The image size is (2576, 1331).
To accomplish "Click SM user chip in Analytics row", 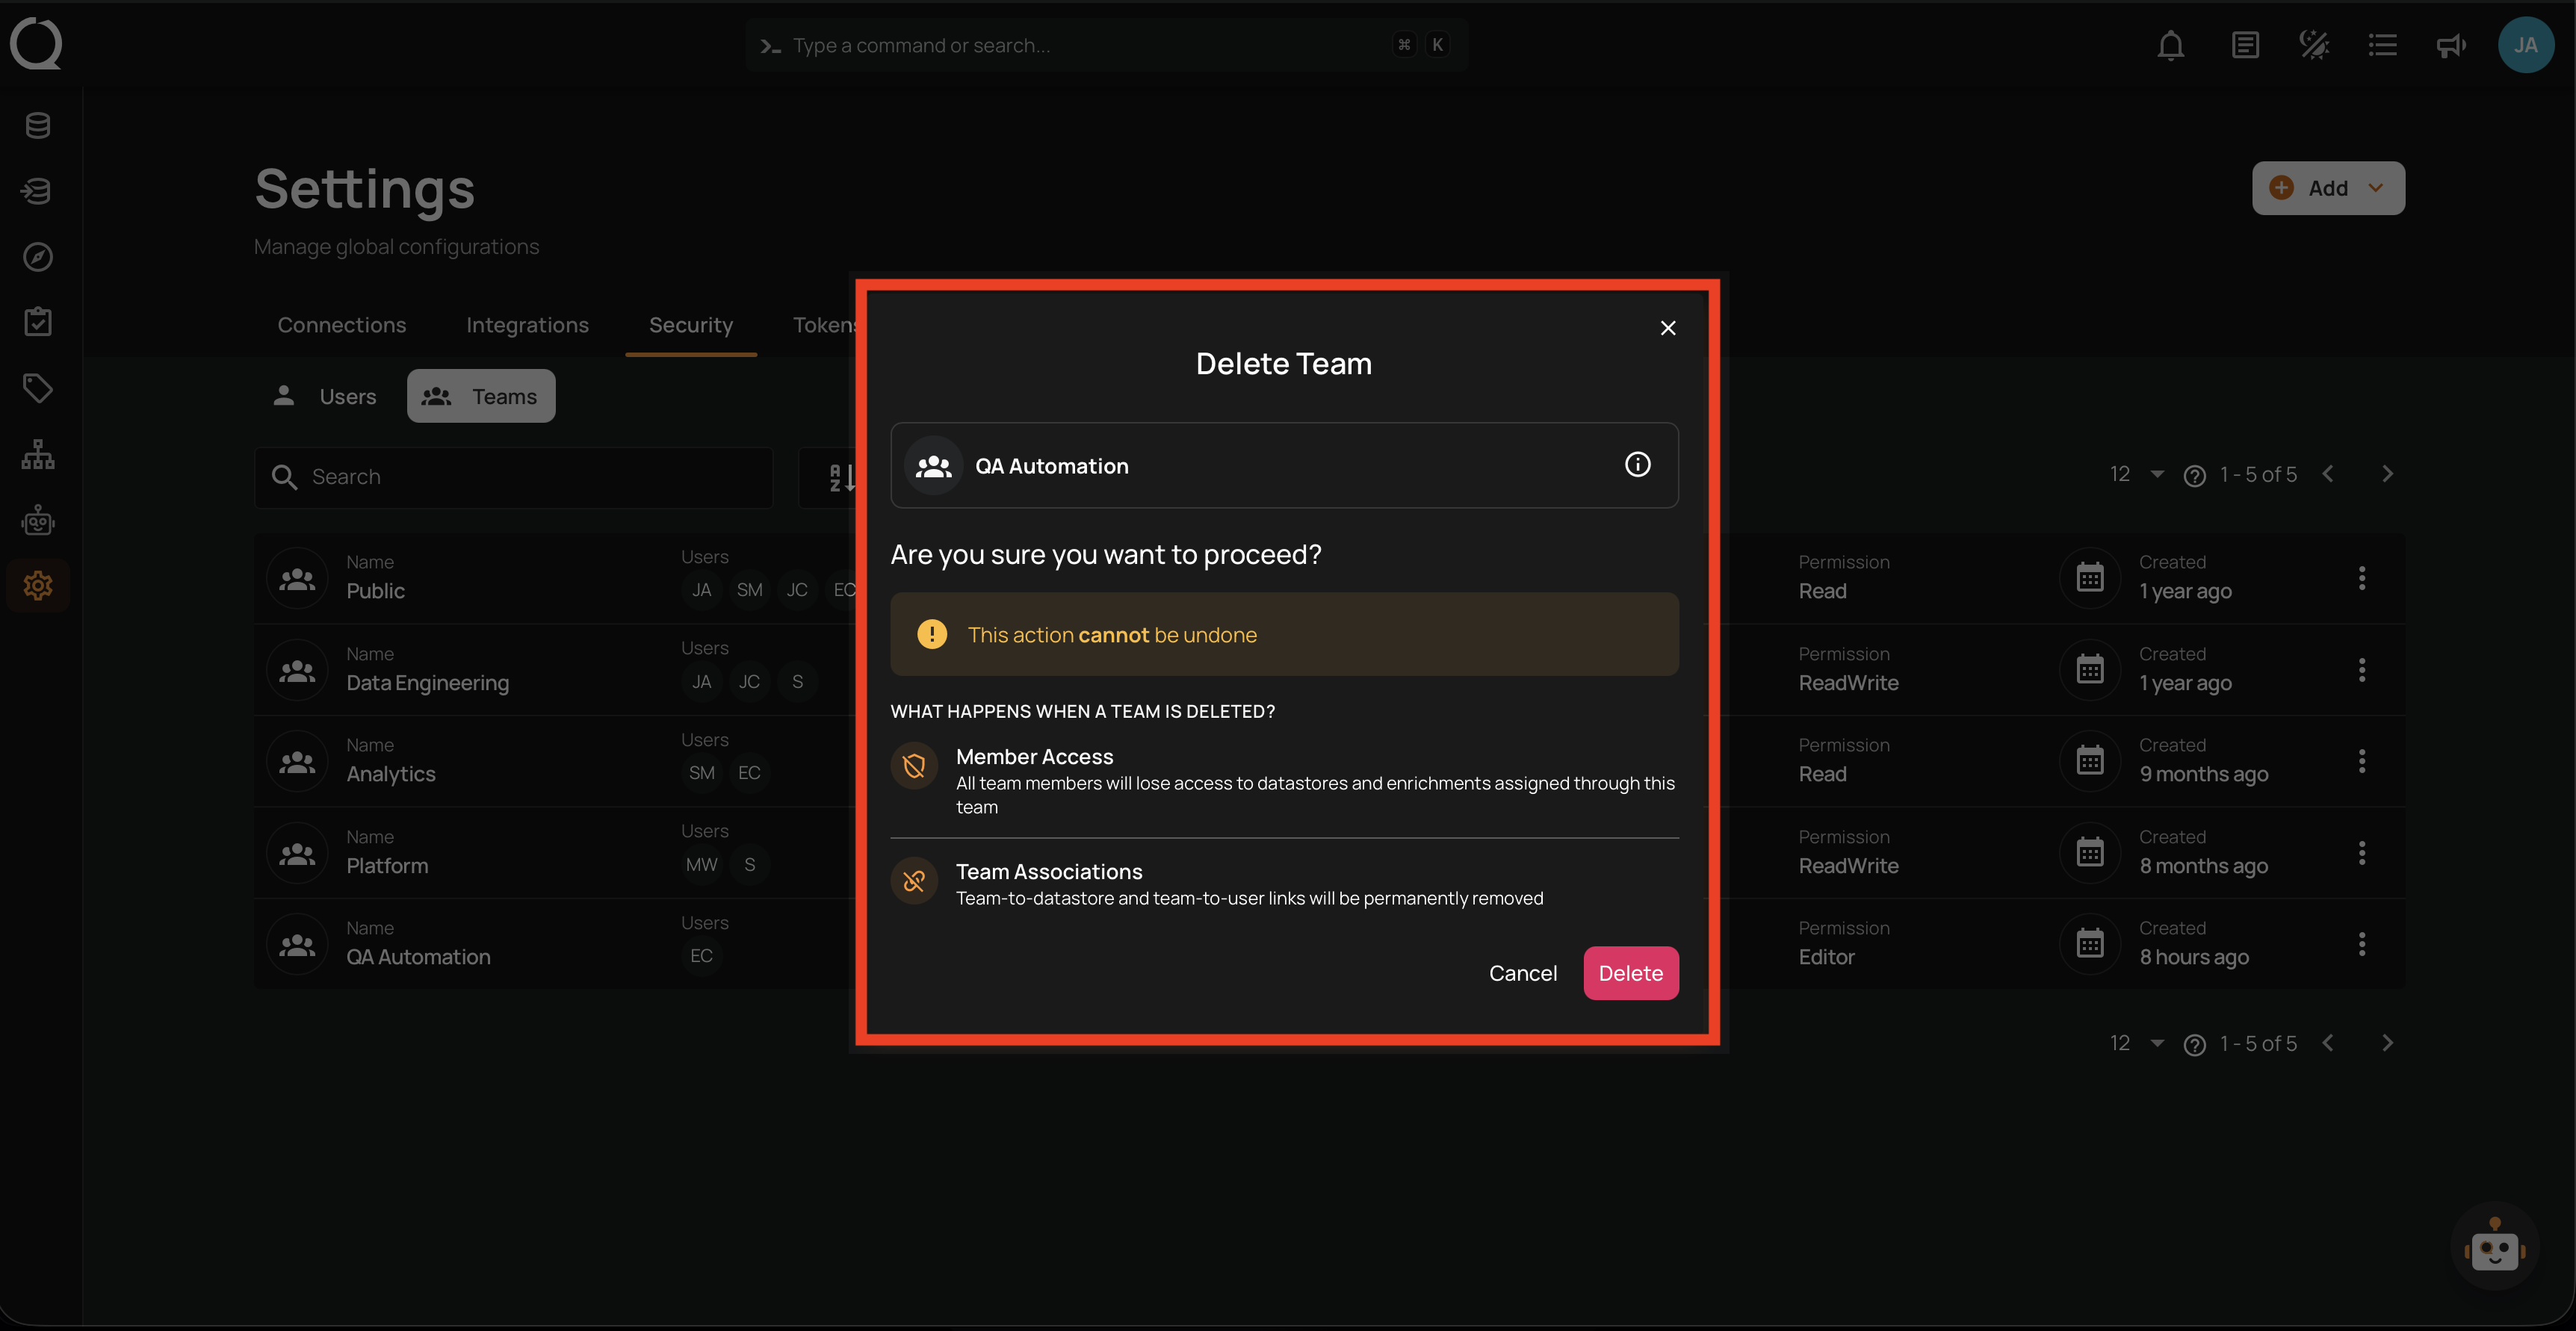I will (701, 773).
